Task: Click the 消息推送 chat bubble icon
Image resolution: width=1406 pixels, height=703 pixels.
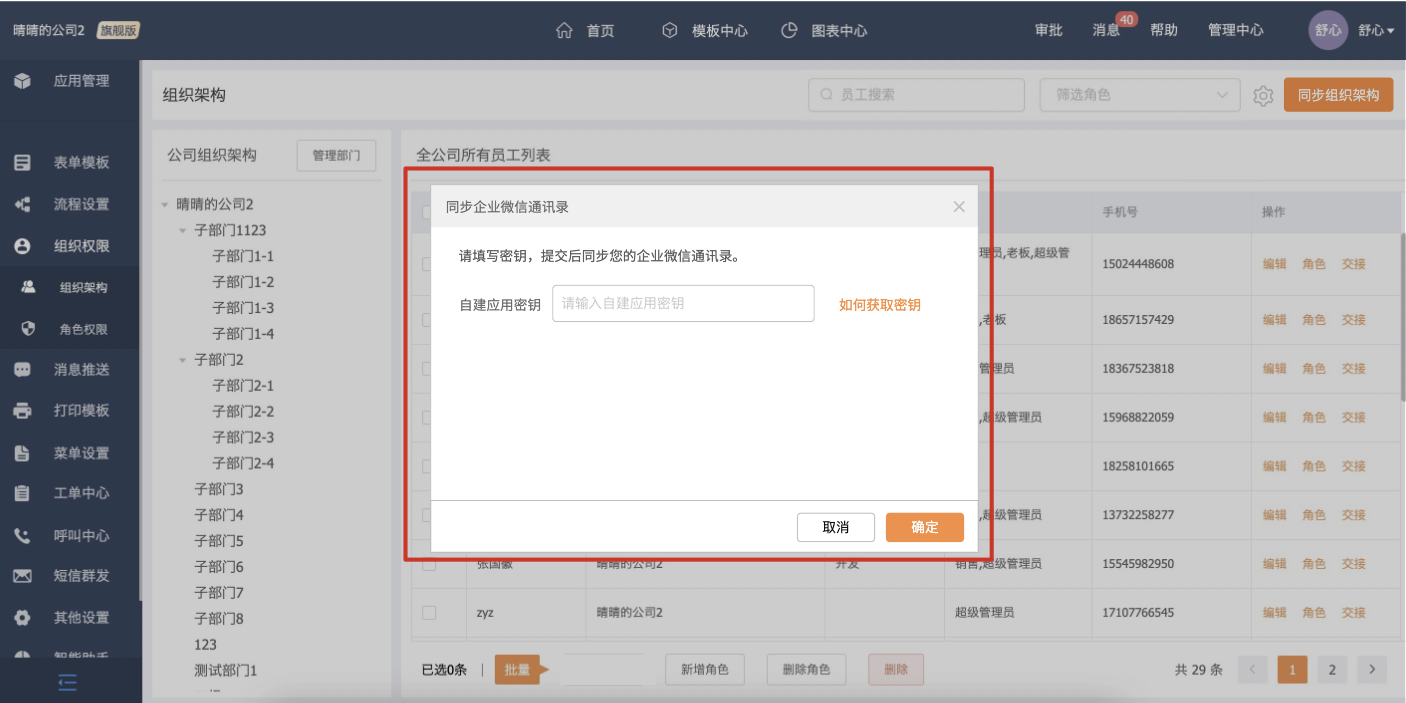Action: coord(22,370)
